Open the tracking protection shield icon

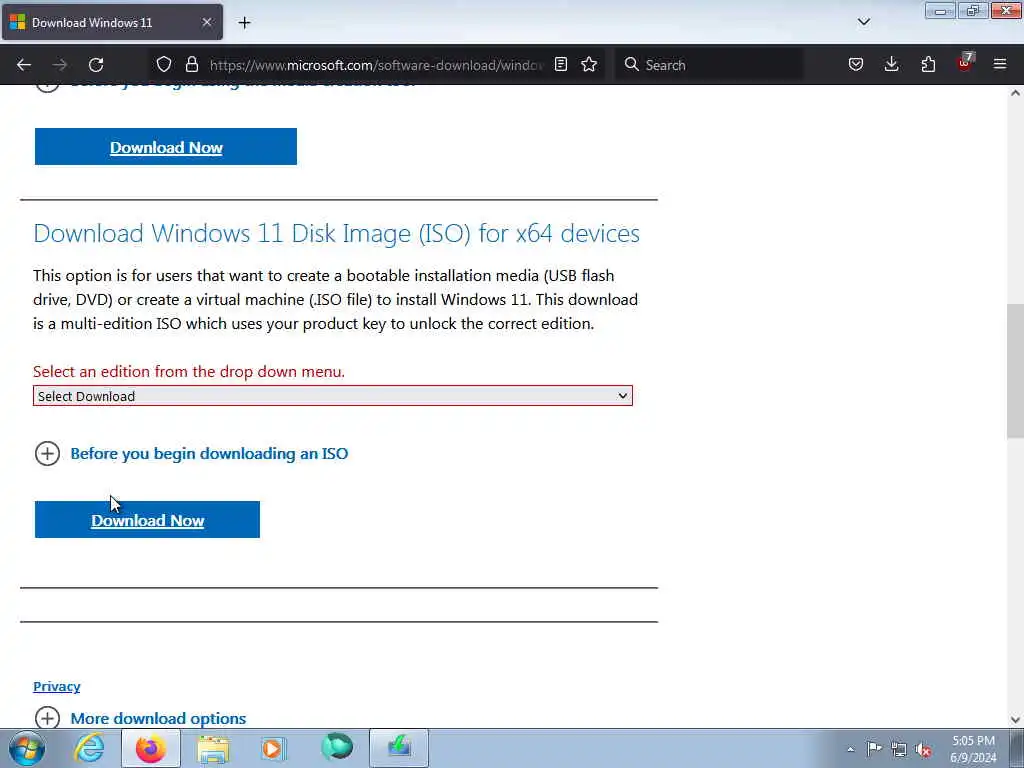point(164,64)
